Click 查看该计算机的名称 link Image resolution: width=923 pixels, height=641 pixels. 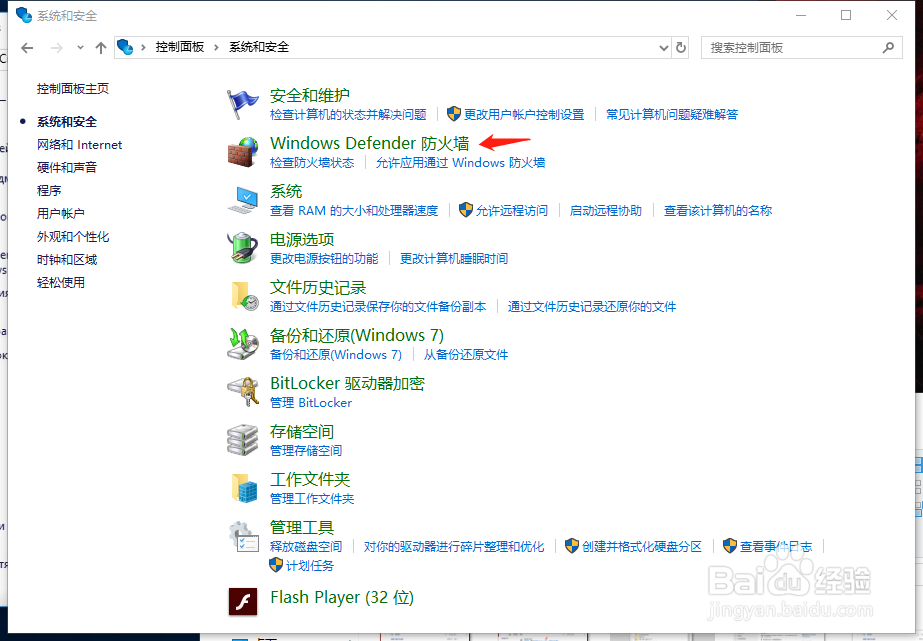[x=718, y=211]
